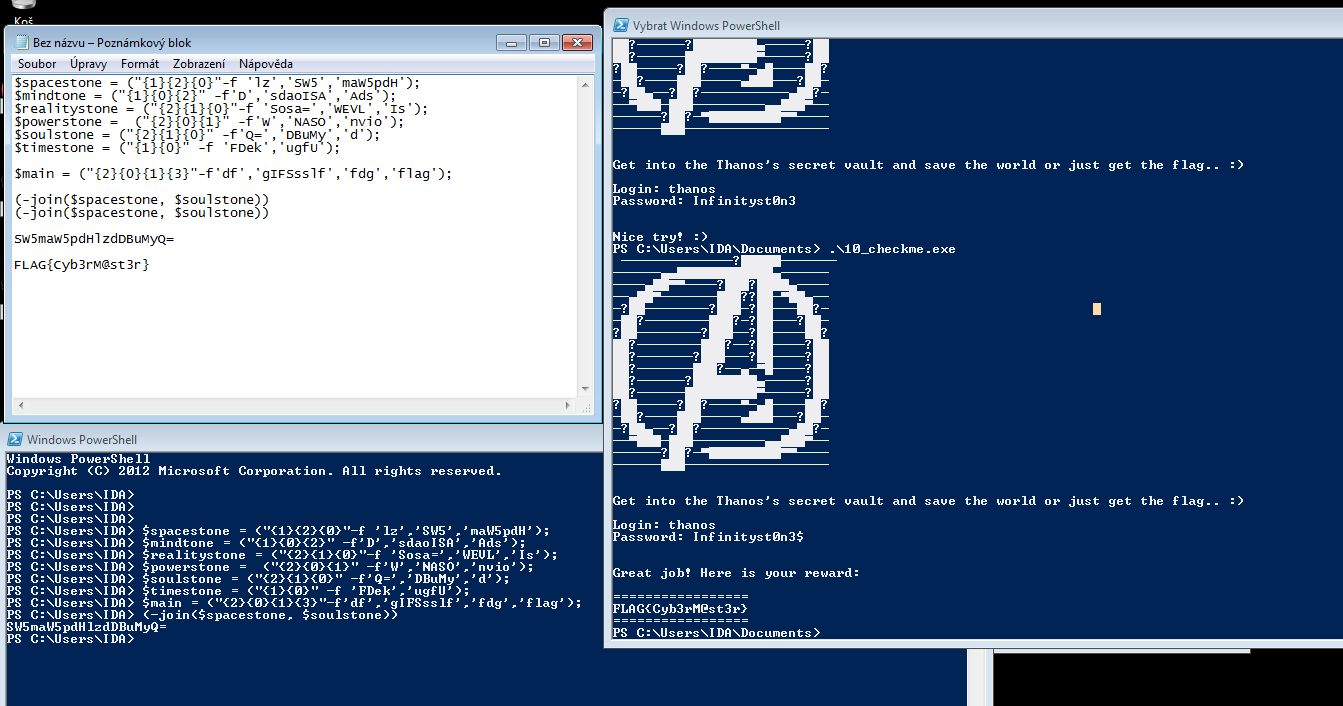Minimize the Notepad window
Viewport: 1343px width, 706px height.
pos(511,42)
